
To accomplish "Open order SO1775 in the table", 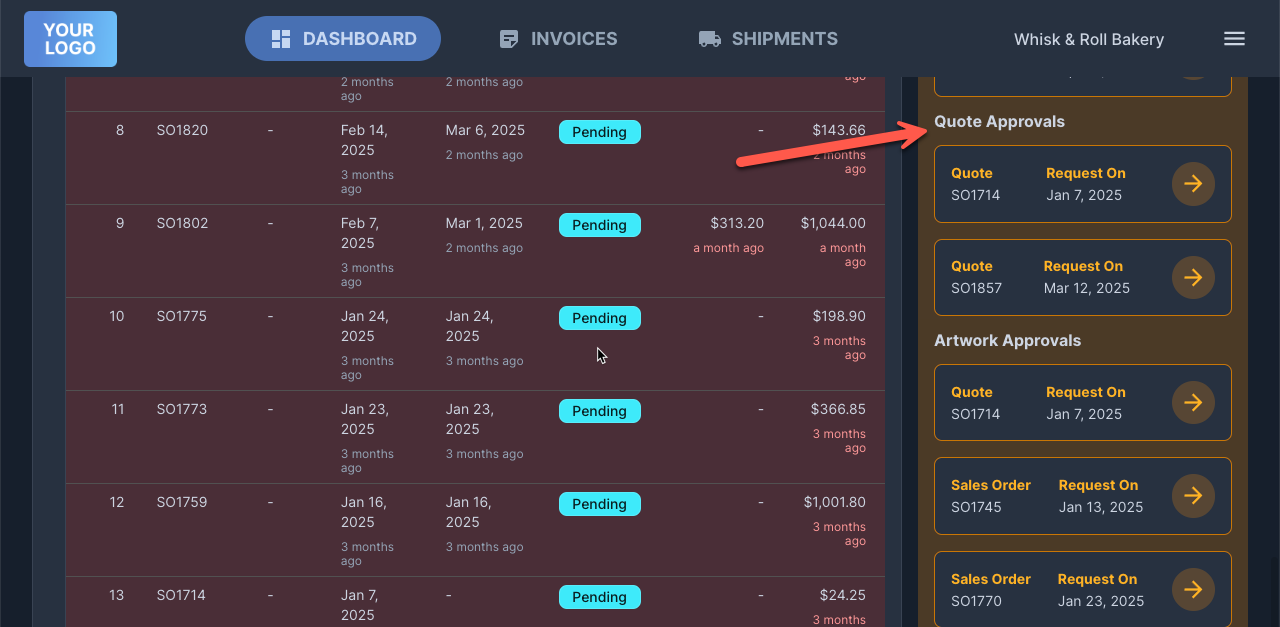I will coord(181,316).
